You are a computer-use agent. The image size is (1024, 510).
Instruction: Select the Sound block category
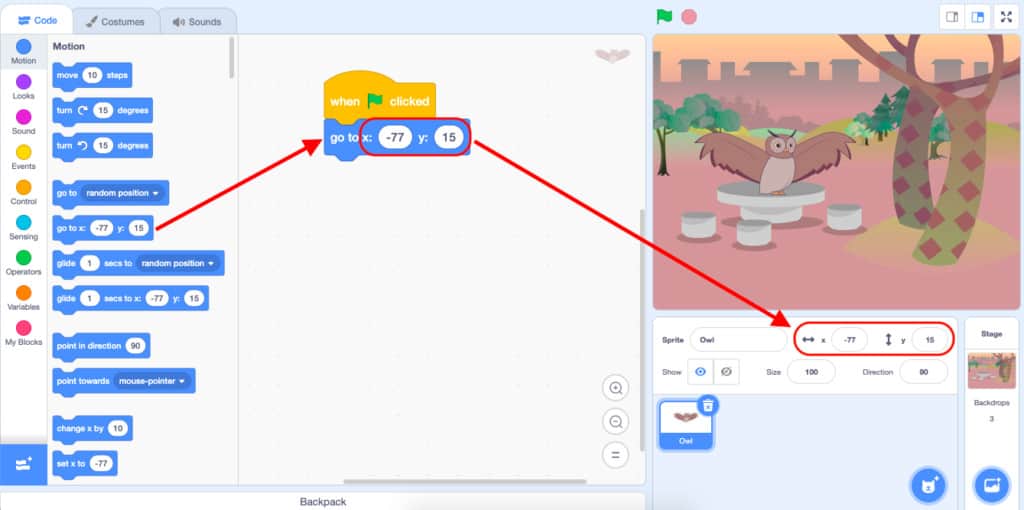24,122
